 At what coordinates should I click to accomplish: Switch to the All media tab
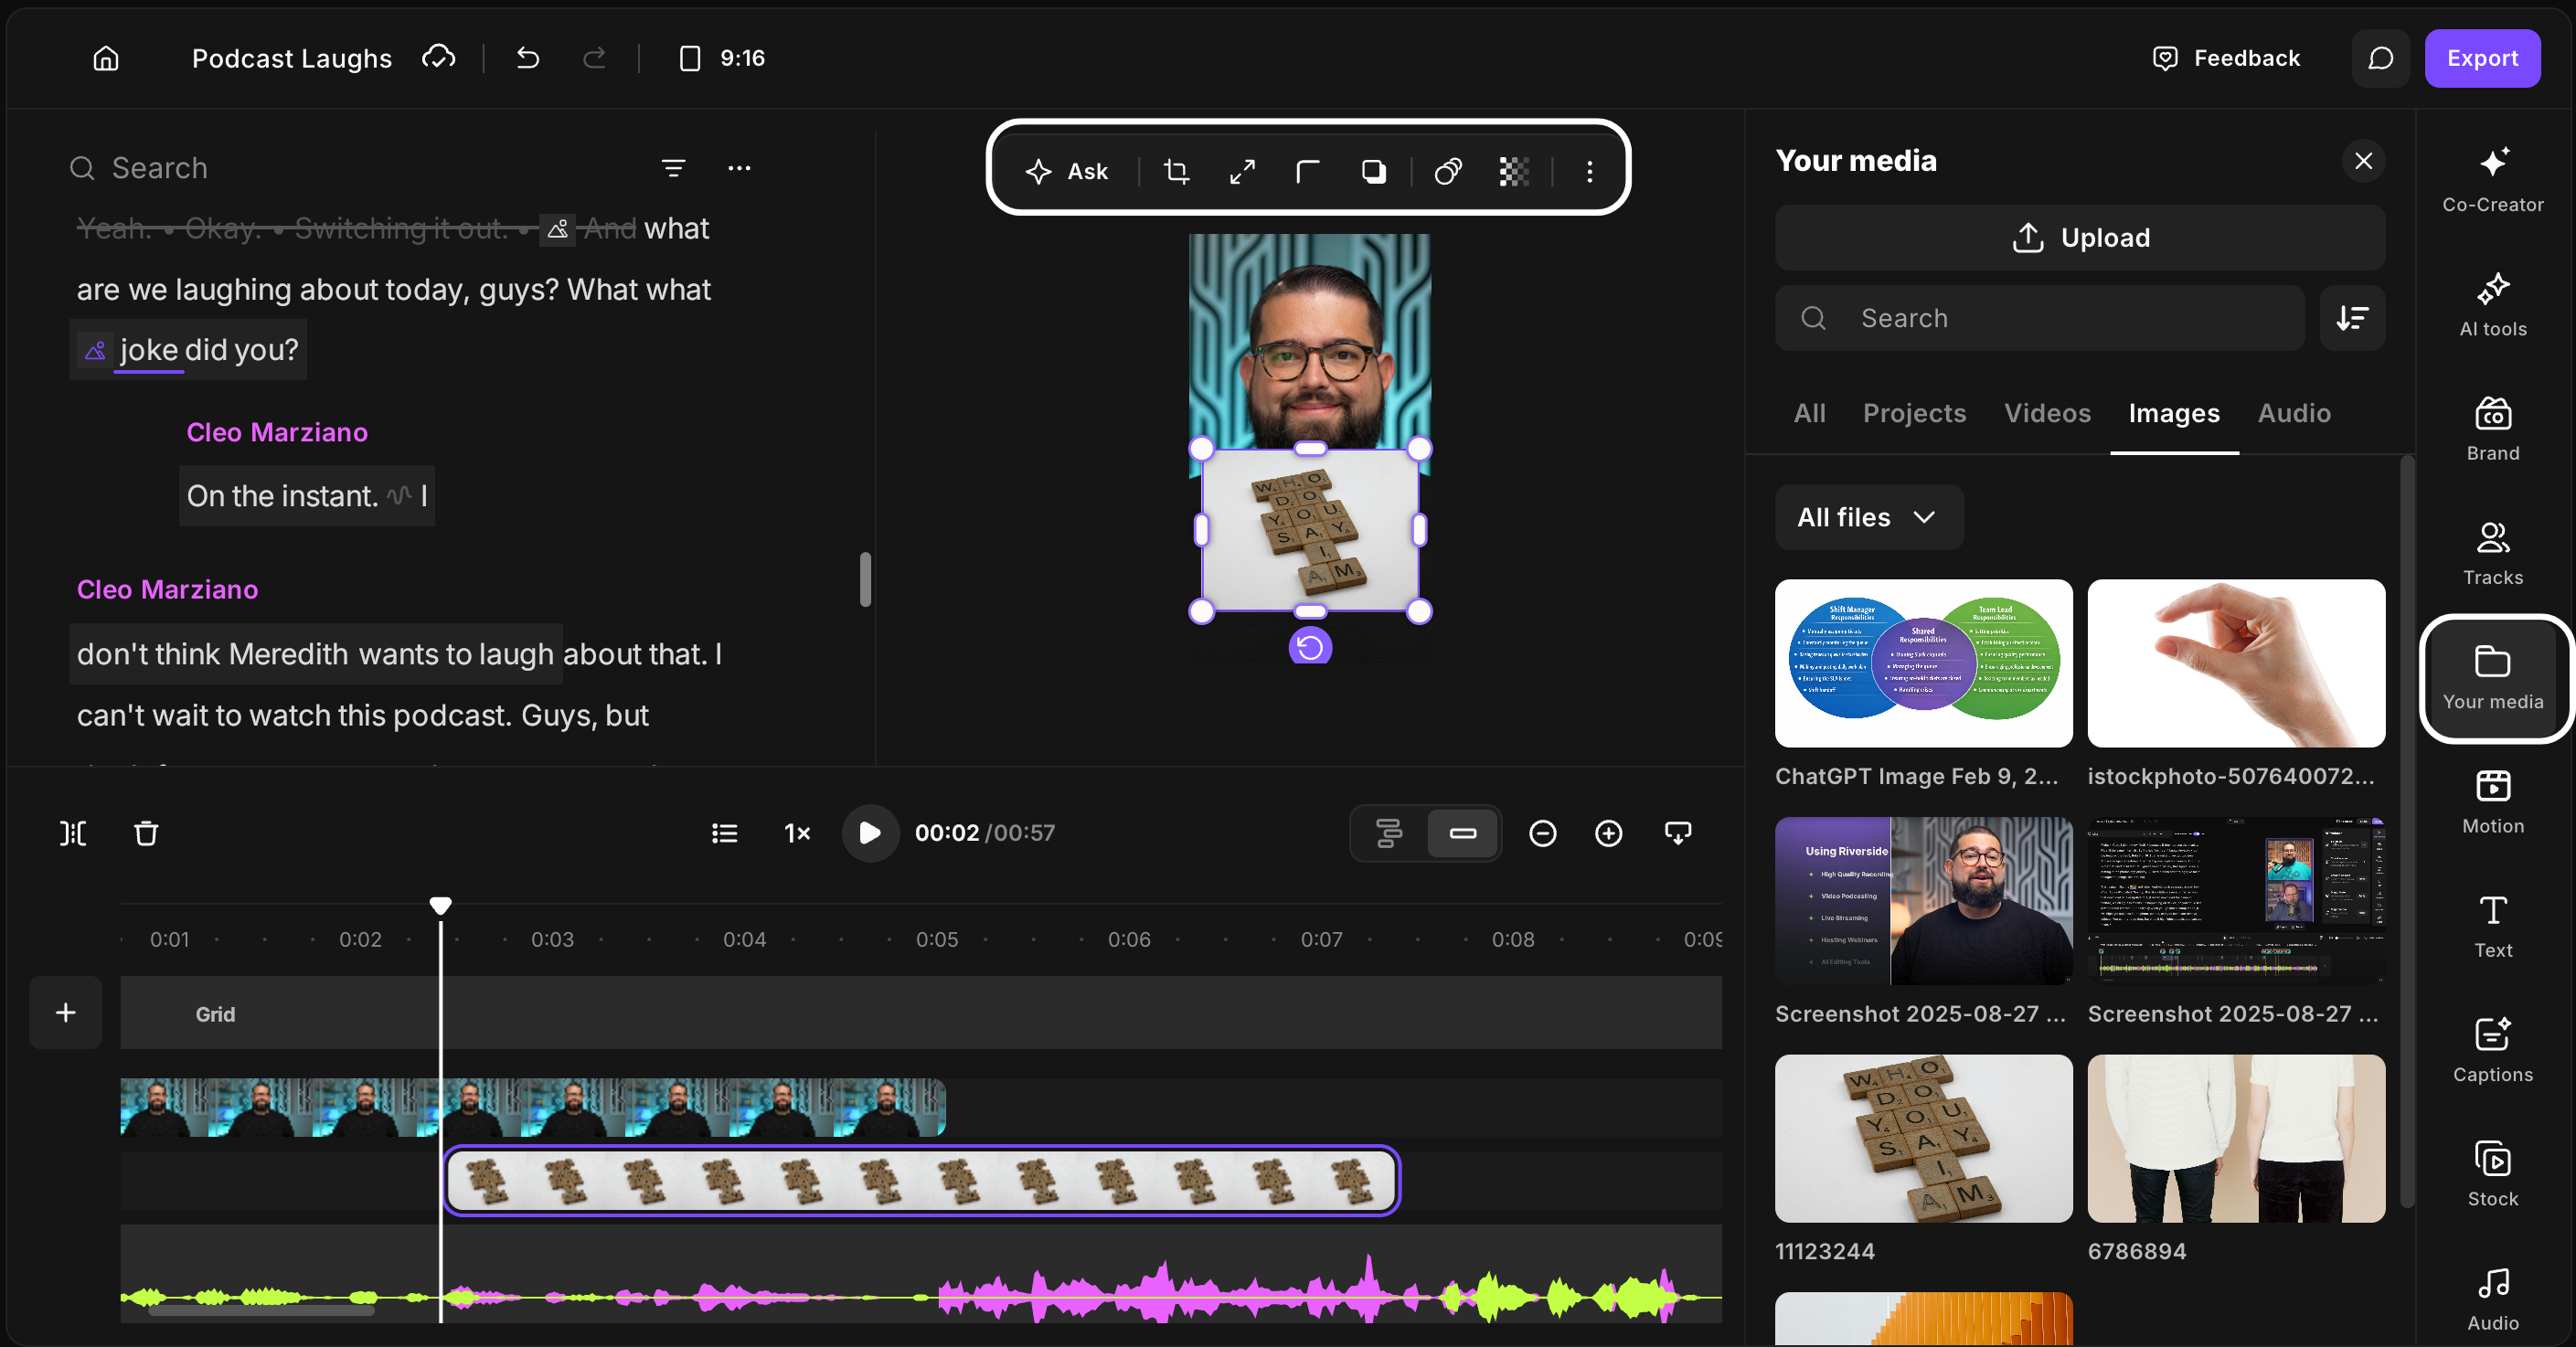(1809, 413)
